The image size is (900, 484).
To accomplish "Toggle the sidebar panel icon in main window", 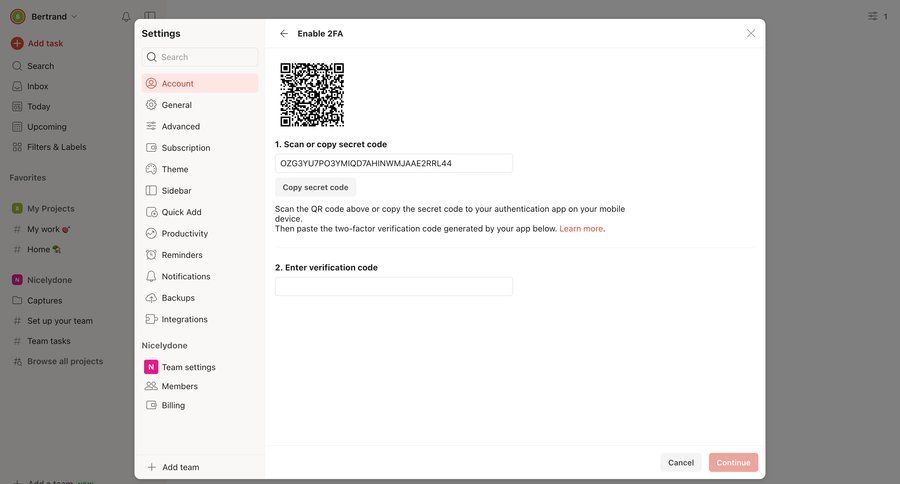I will [150, 16].
